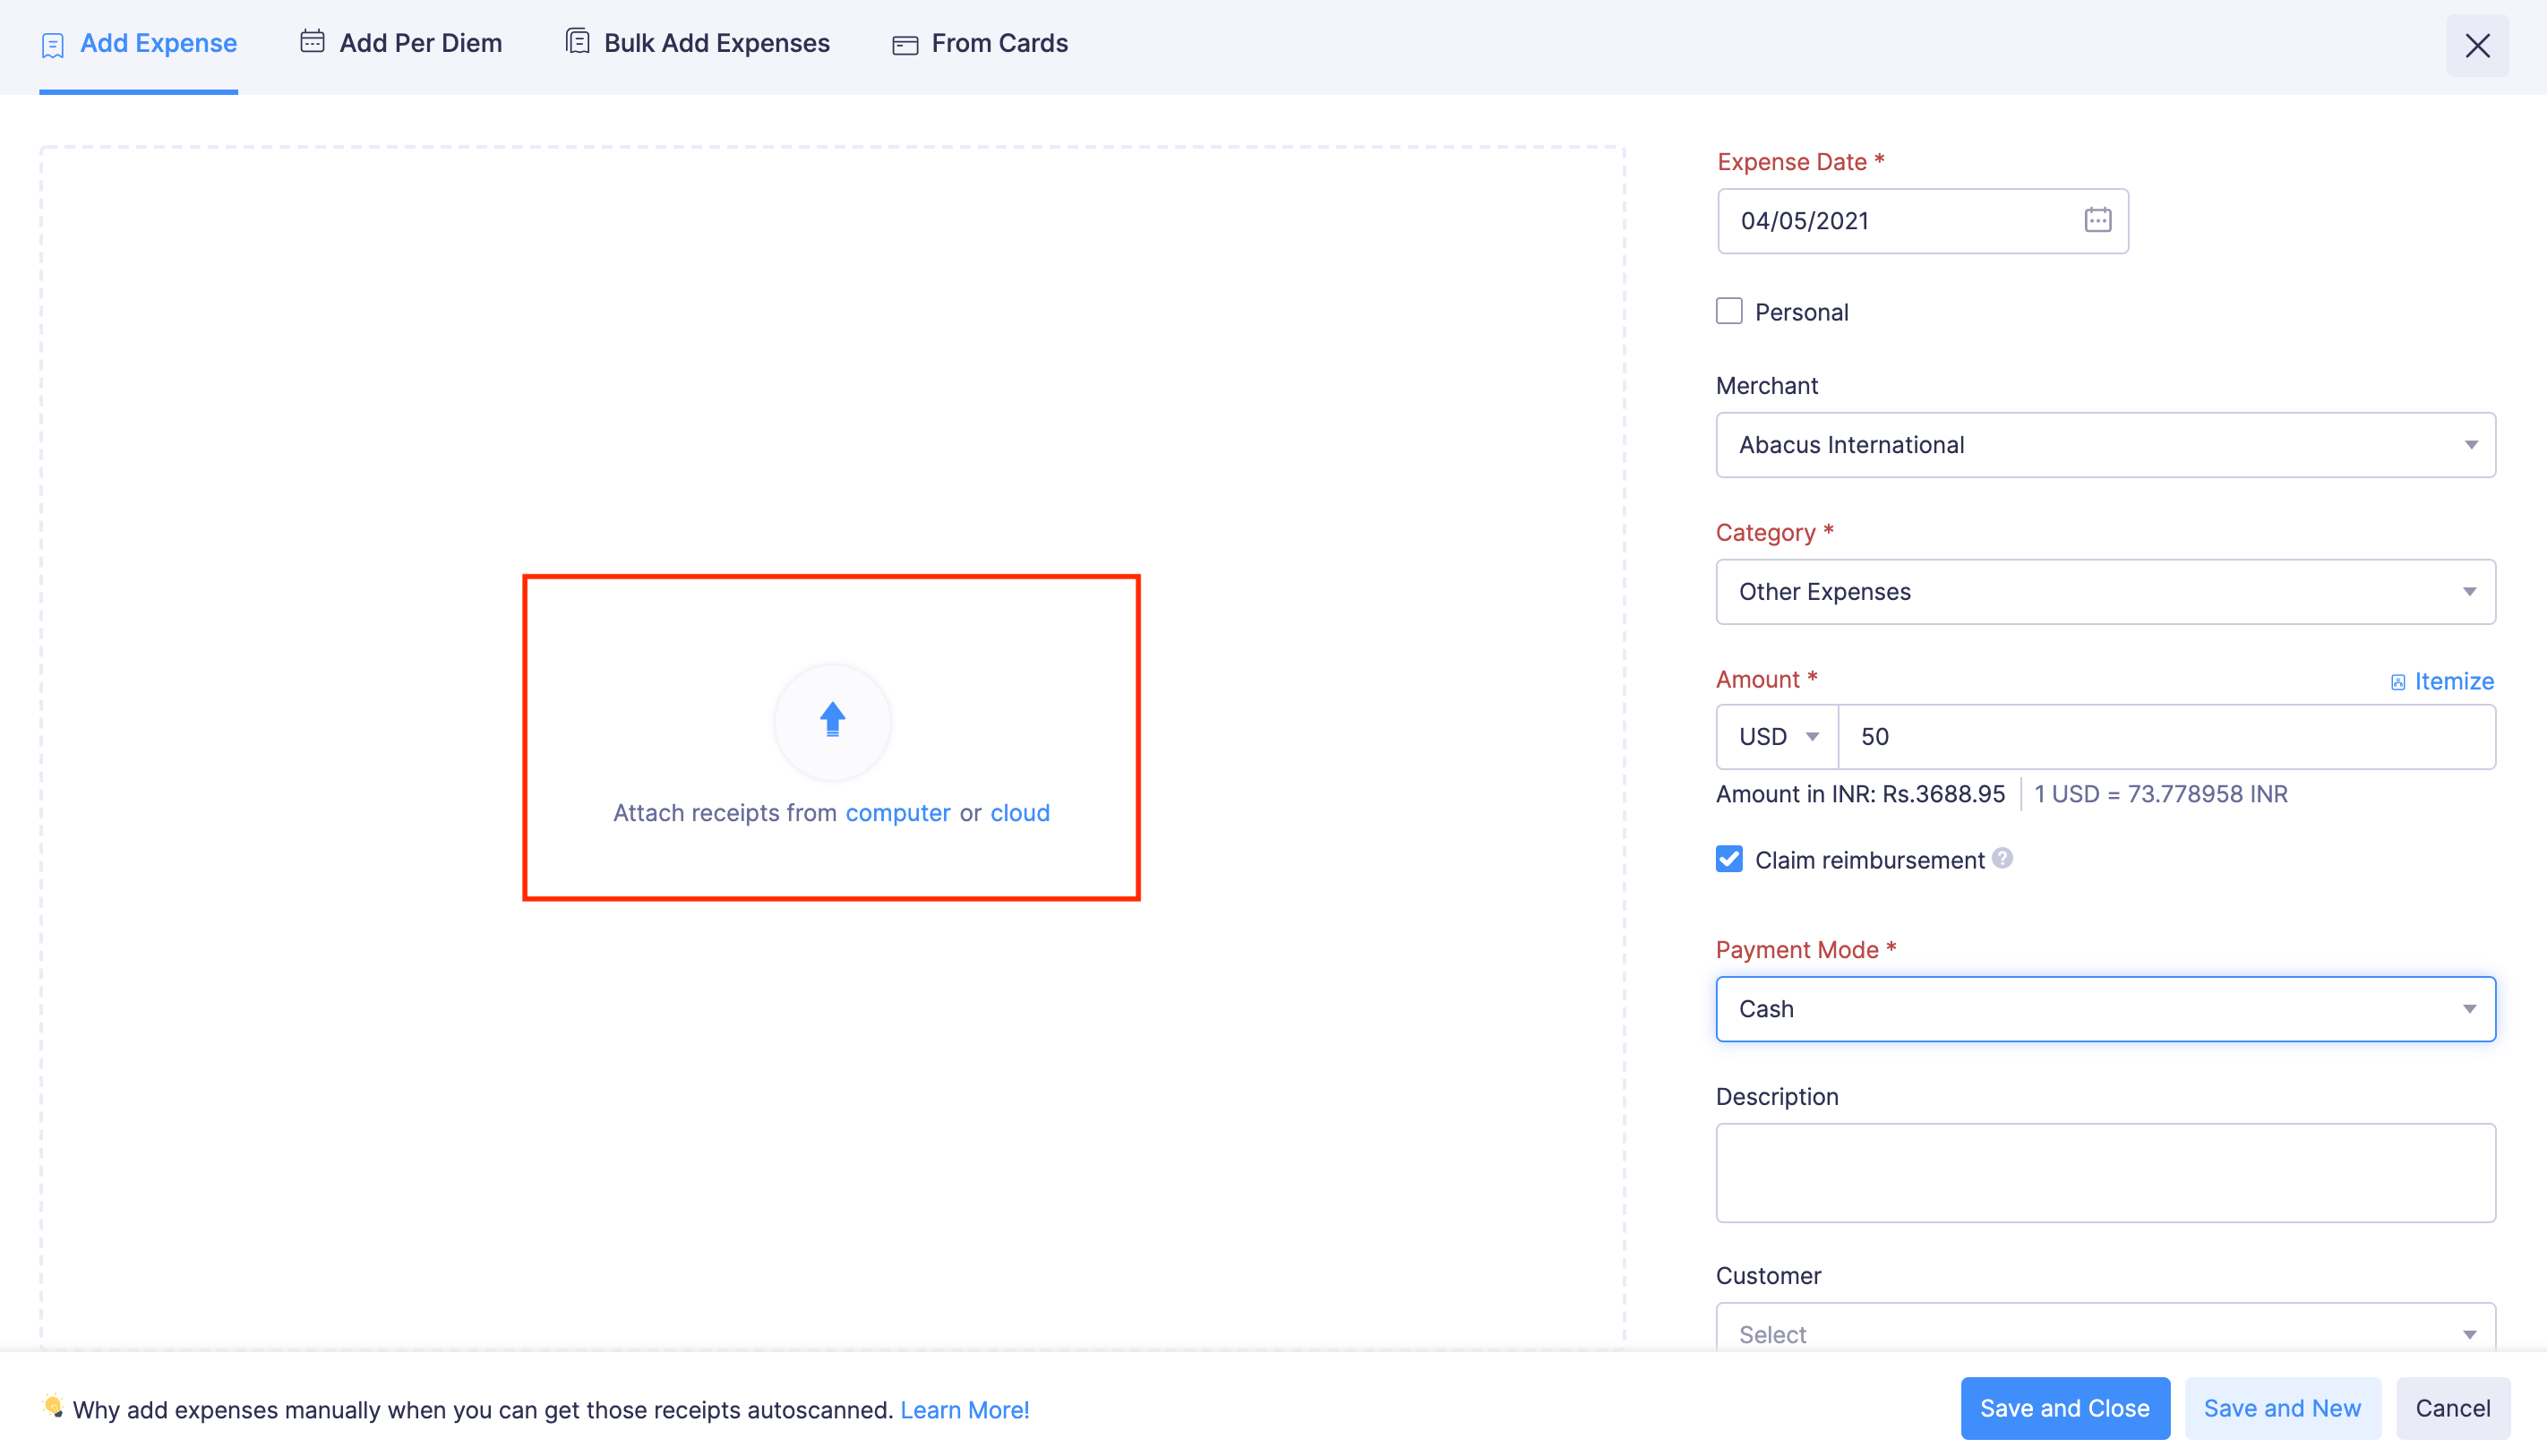Open the Learn More! link

(964, 1409)
